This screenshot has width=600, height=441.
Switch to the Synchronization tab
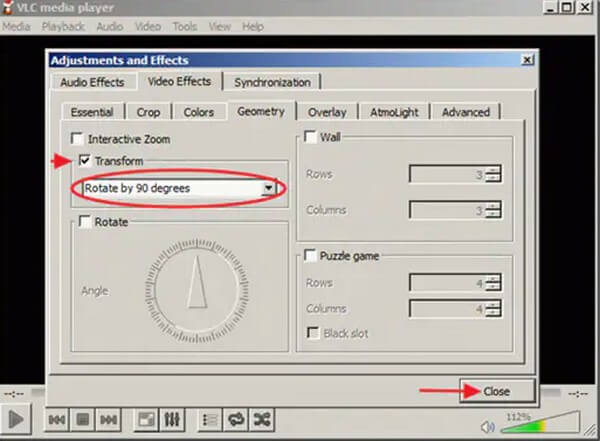pyautogui.click(x=272, y=82)
